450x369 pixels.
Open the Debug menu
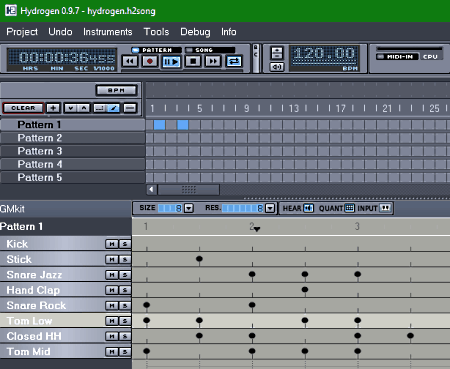(x=195, y=32)
